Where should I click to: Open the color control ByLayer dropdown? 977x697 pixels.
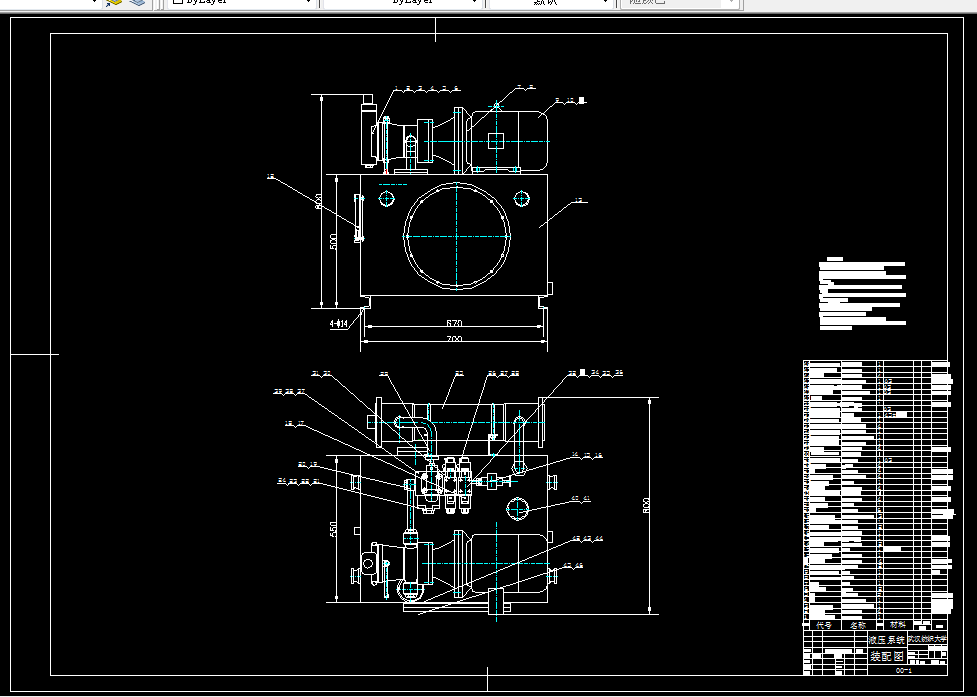(x=241, y=2)
